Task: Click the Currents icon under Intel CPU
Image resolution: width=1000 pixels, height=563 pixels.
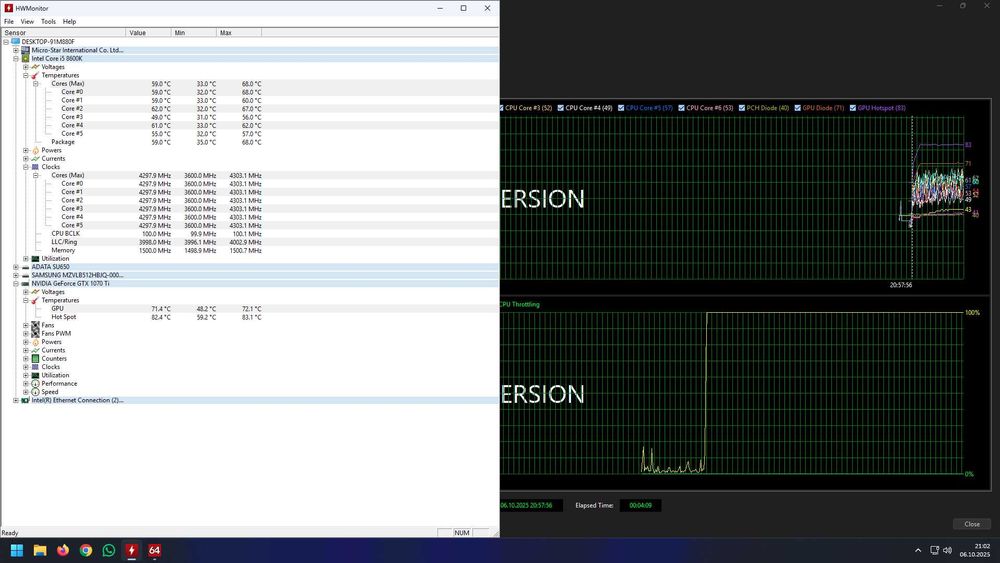Action: [x=36, y=159]
